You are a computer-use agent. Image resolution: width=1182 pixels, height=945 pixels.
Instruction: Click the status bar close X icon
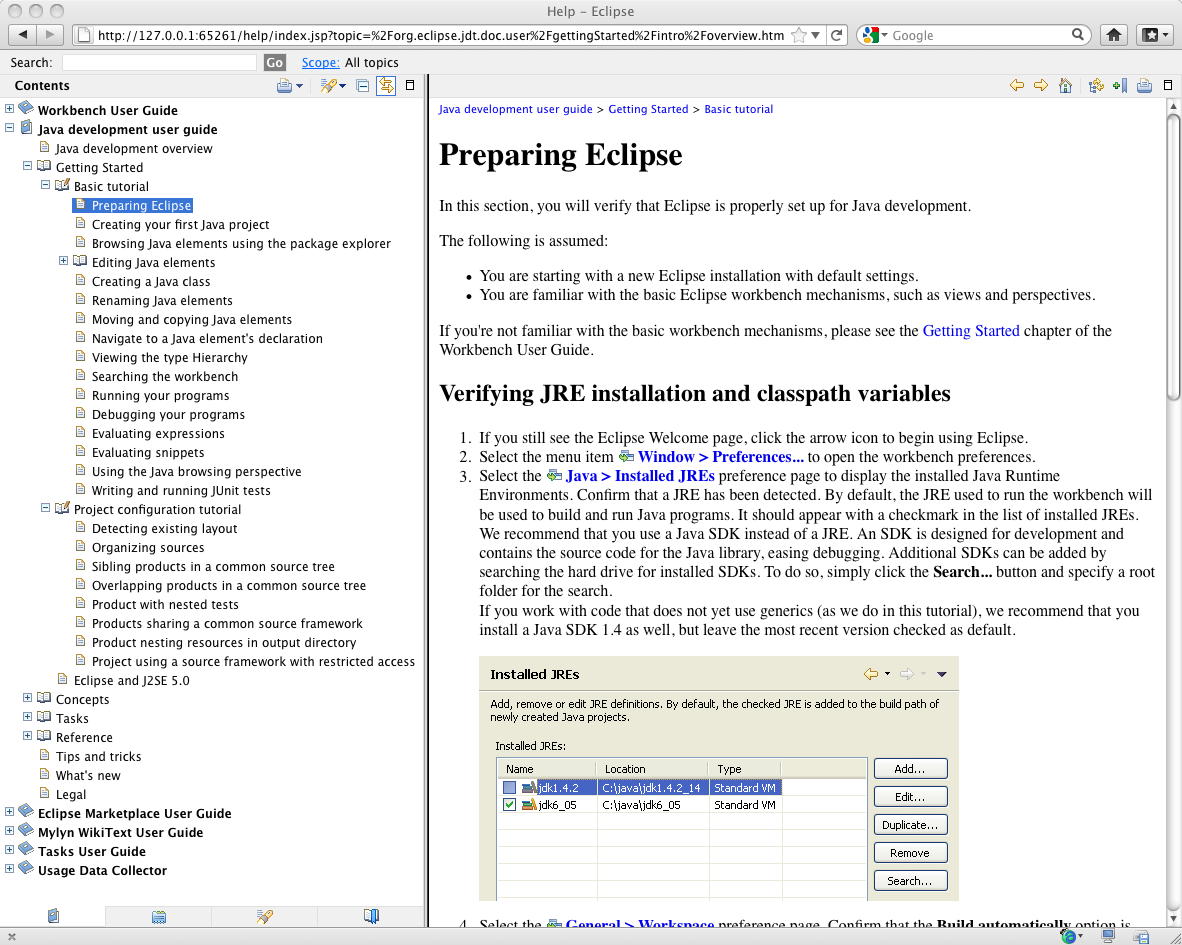point(11,937)
